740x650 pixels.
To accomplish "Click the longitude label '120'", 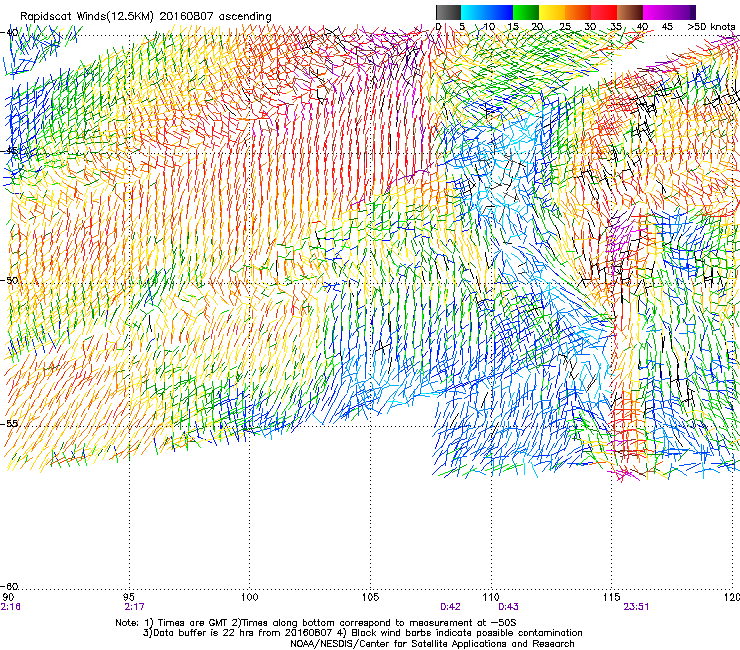I will coord(732,597).
